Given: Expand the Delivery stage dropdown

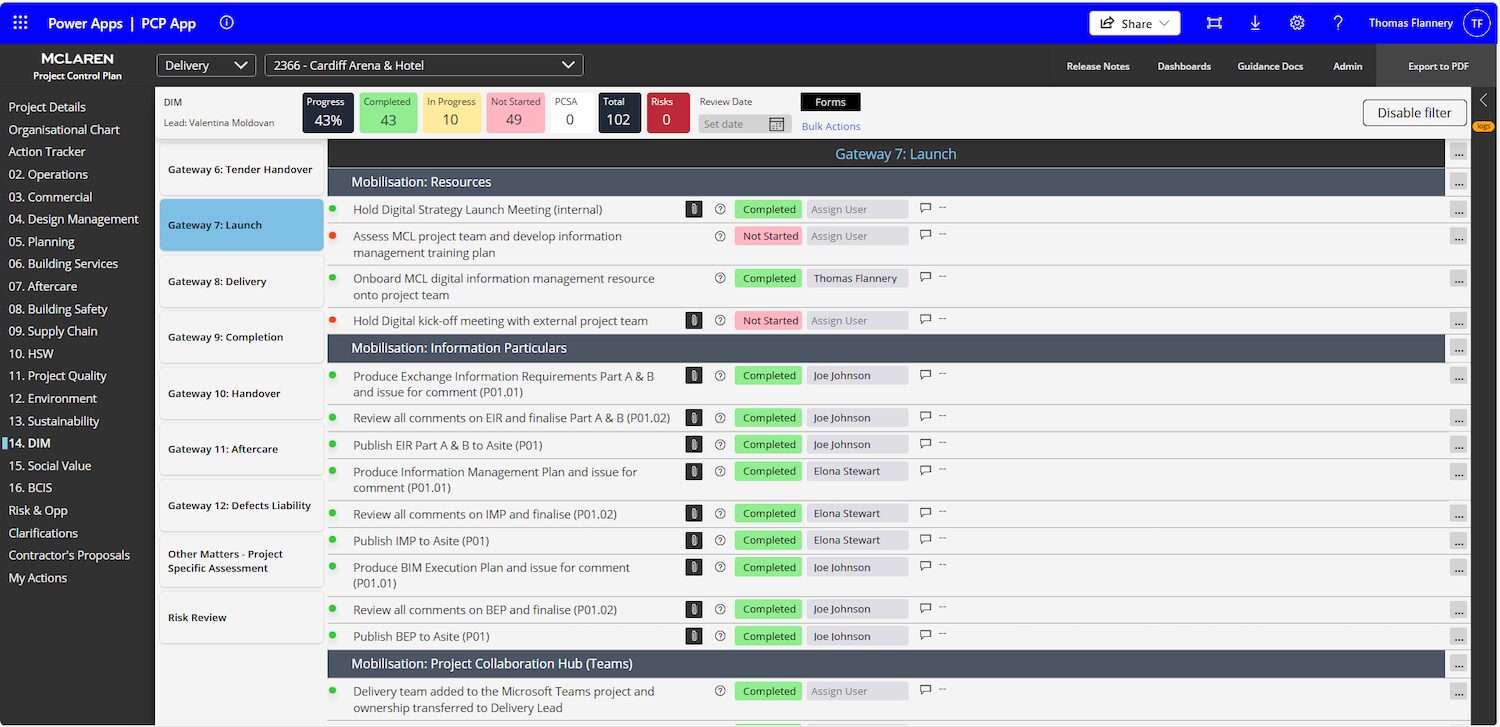Looking at the screenshot, I should (x=207, y=65).
